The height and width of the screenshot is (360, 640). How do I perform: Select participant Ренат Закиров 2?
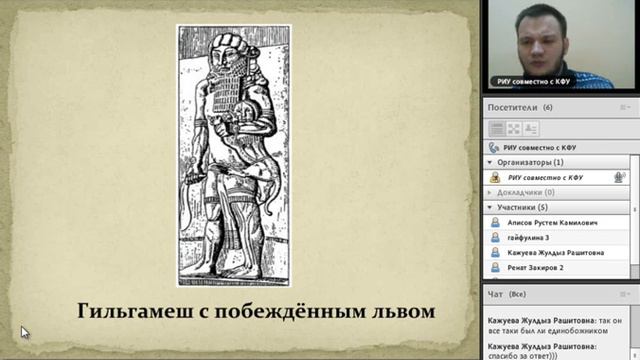pos(557,268)
